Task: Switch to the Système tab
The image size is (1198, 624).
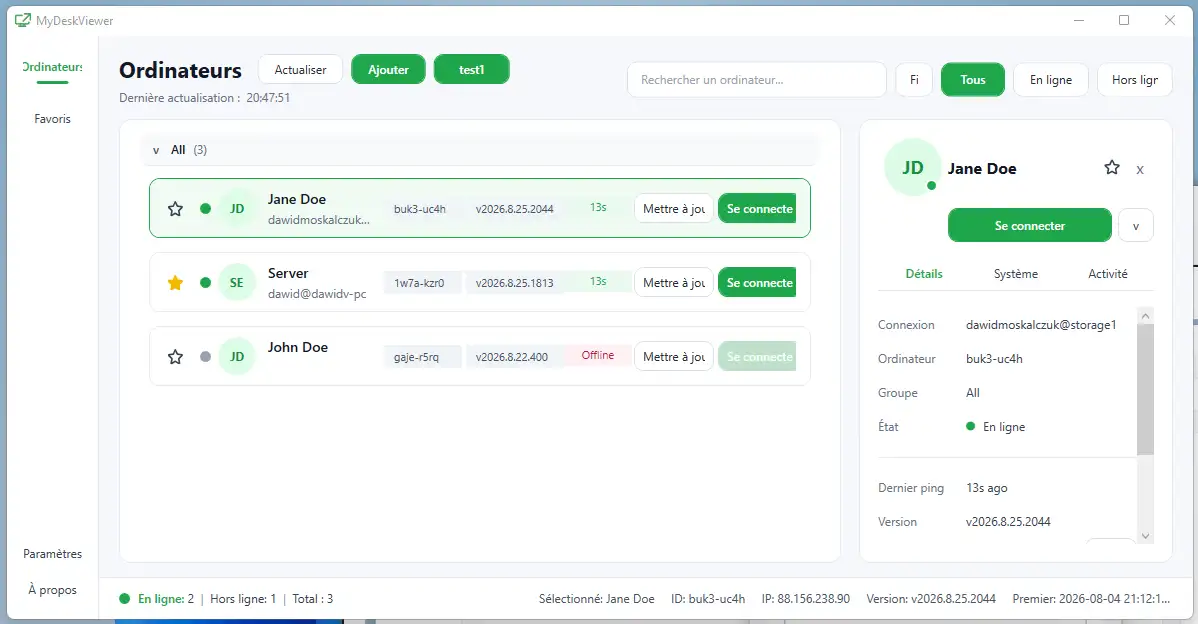Action: 1015,273
